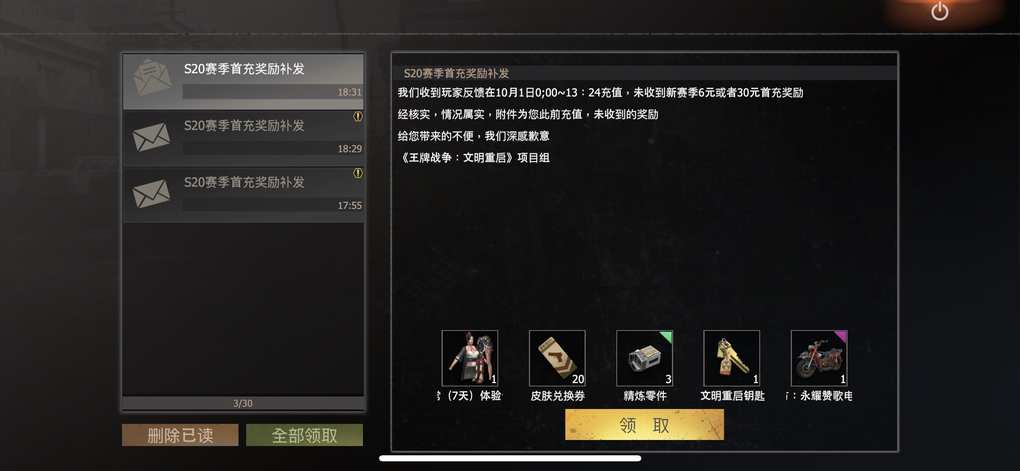The height and width of the screenshot is (471, 1020).
Task: Click the 《王牌战争：文明重启》项目组 signature text
Action: point(474,157)
